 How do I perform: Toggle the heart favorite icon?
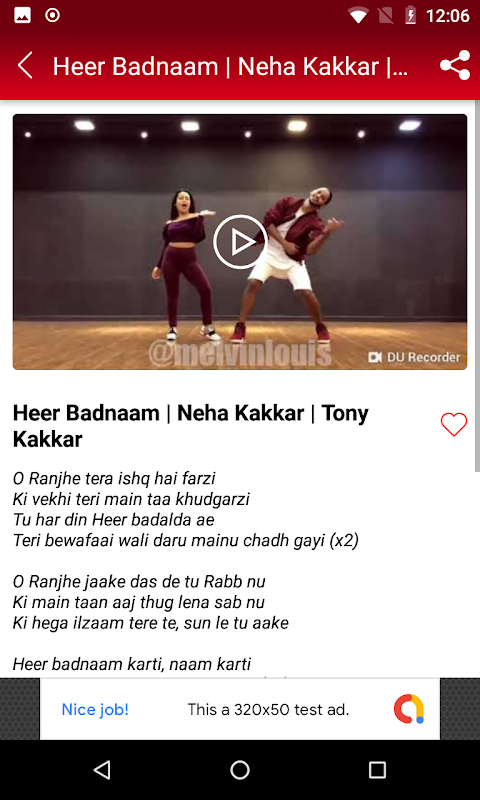[x=453, y=424]
